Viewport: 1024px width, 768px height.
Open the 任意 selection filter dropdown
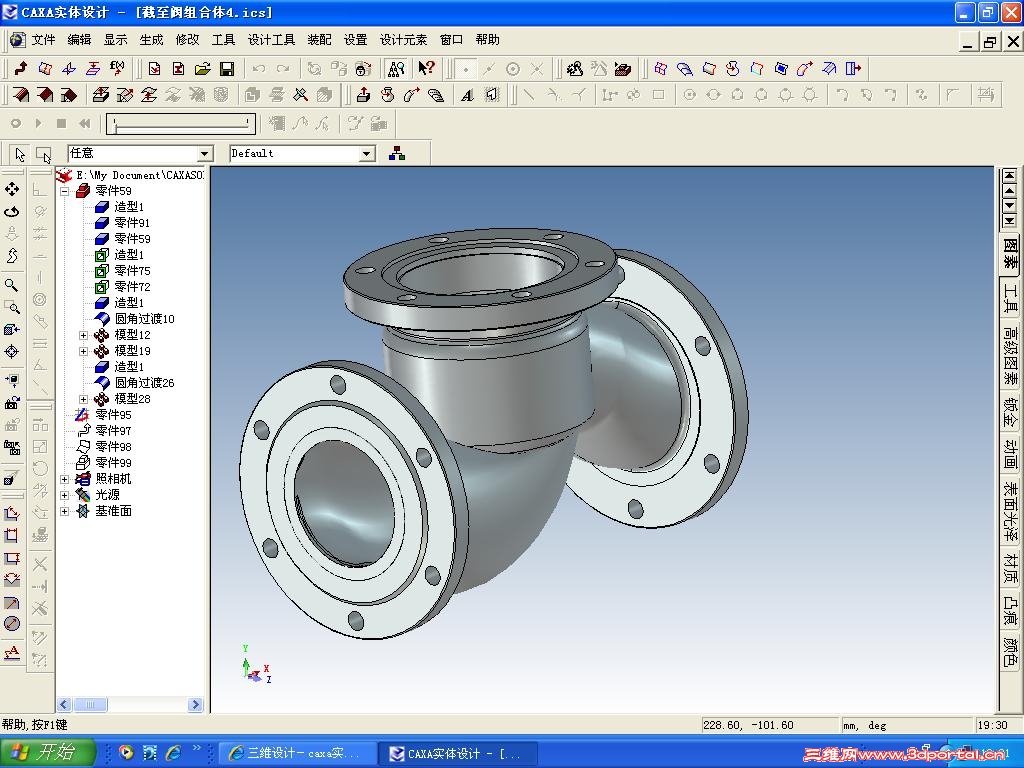click(205, 153)
